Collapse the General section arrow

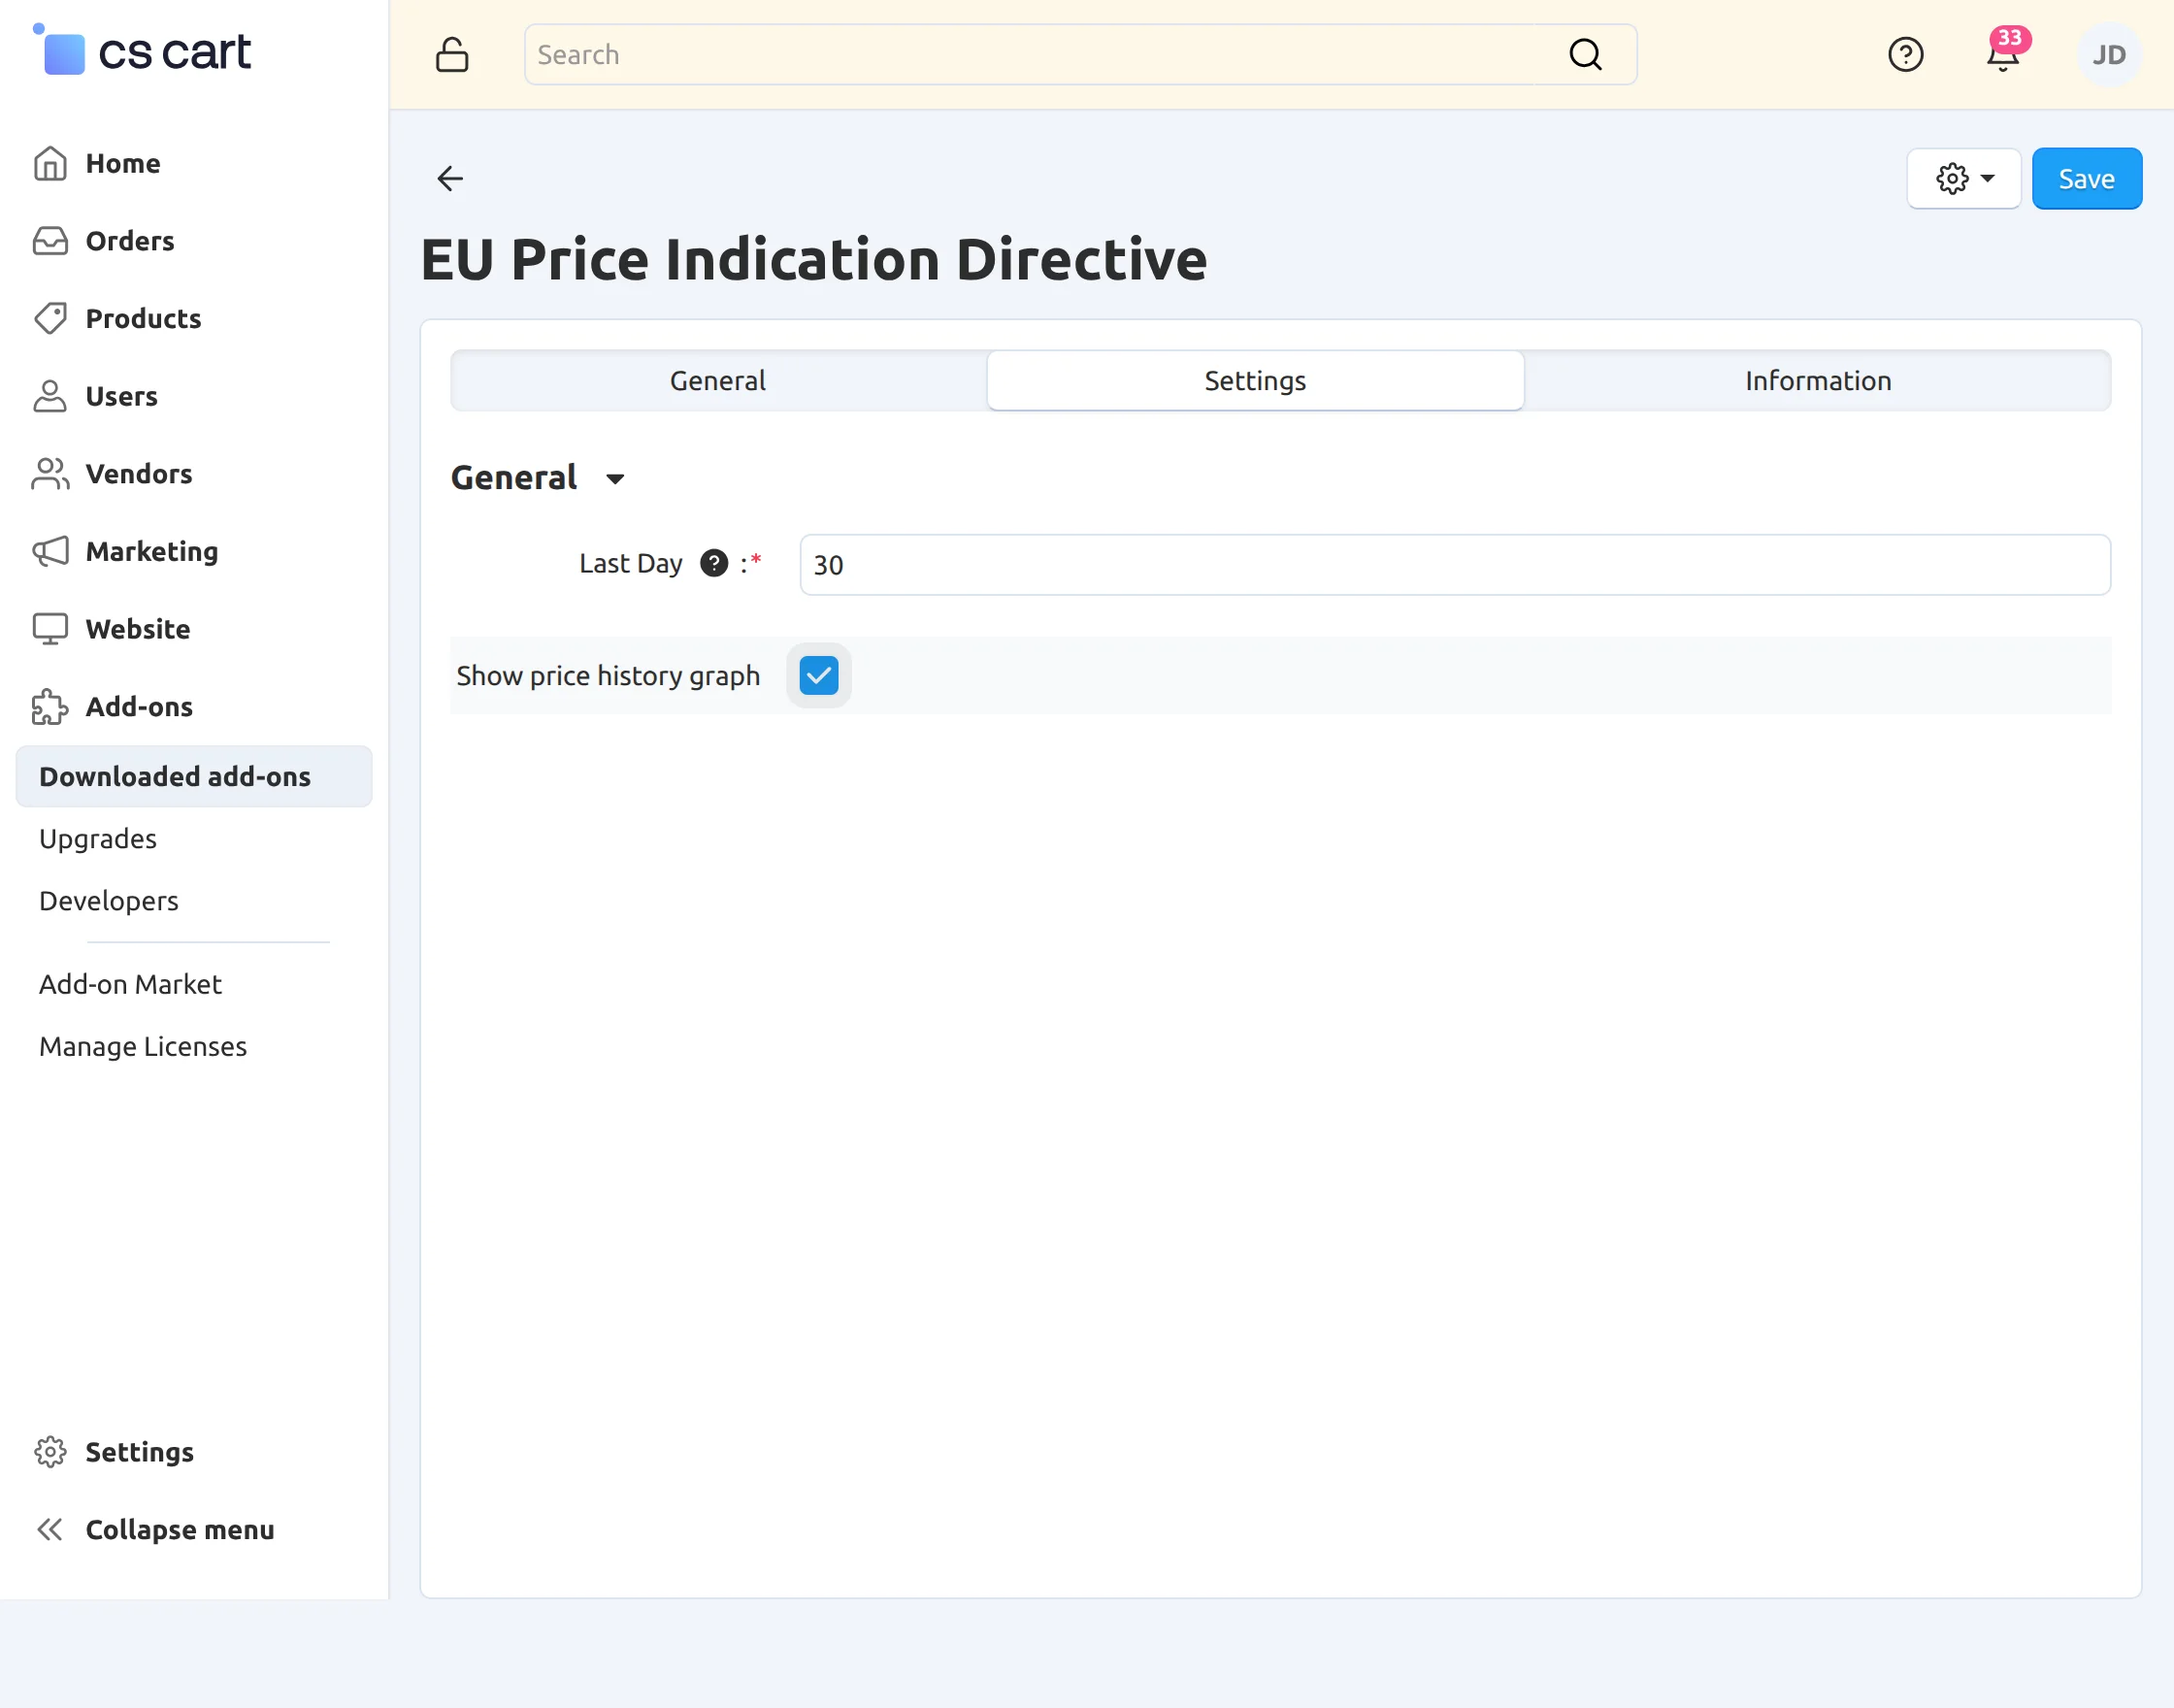point(615,479)
